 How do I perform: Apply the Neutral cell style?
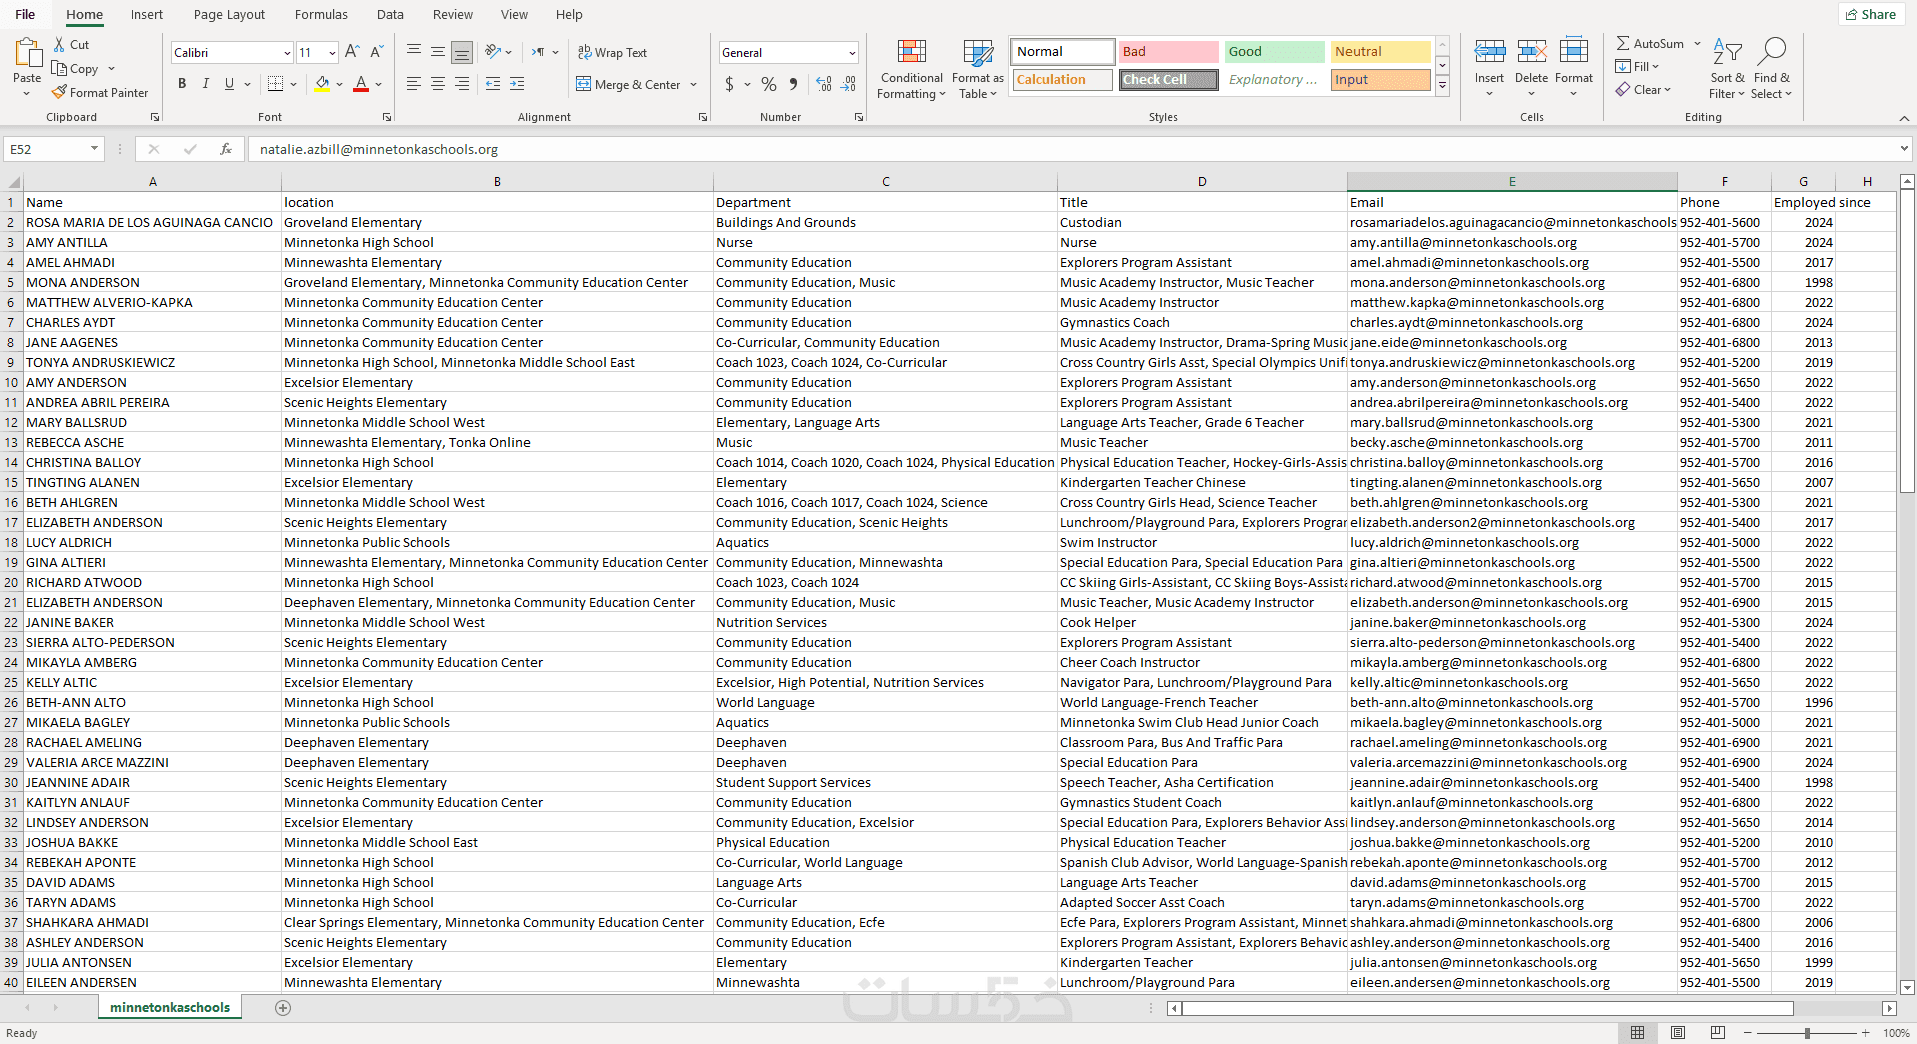1380,52
